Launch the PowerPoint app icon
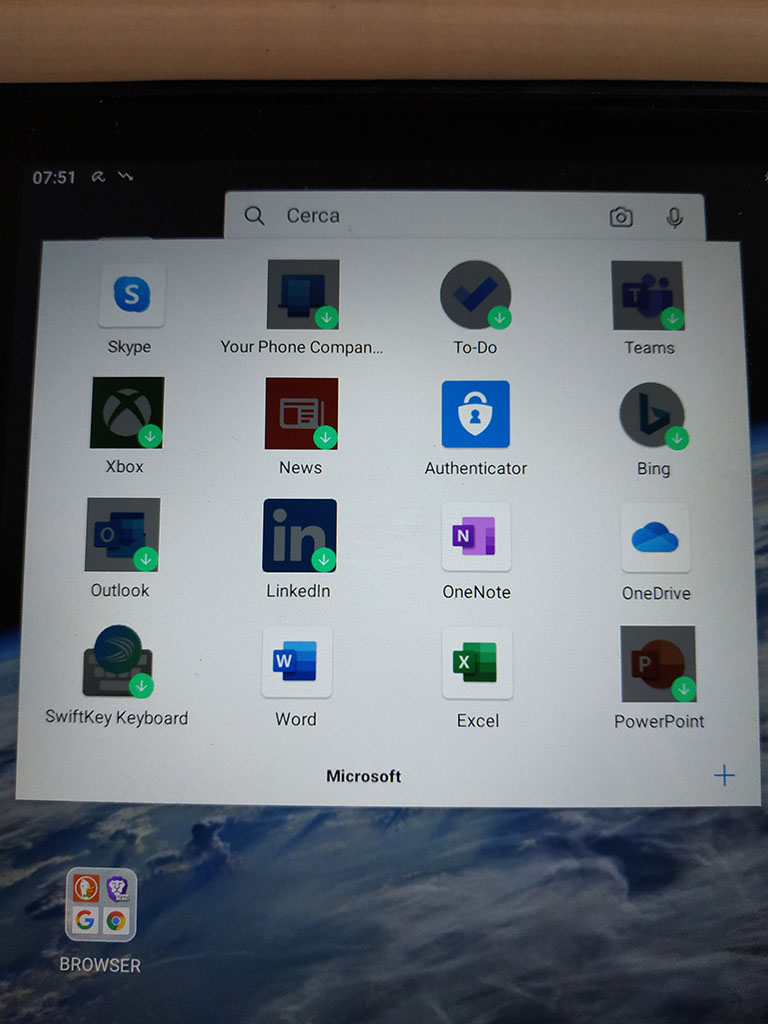This screenshot has height=1024, width=768. click(x=658, y=664)
